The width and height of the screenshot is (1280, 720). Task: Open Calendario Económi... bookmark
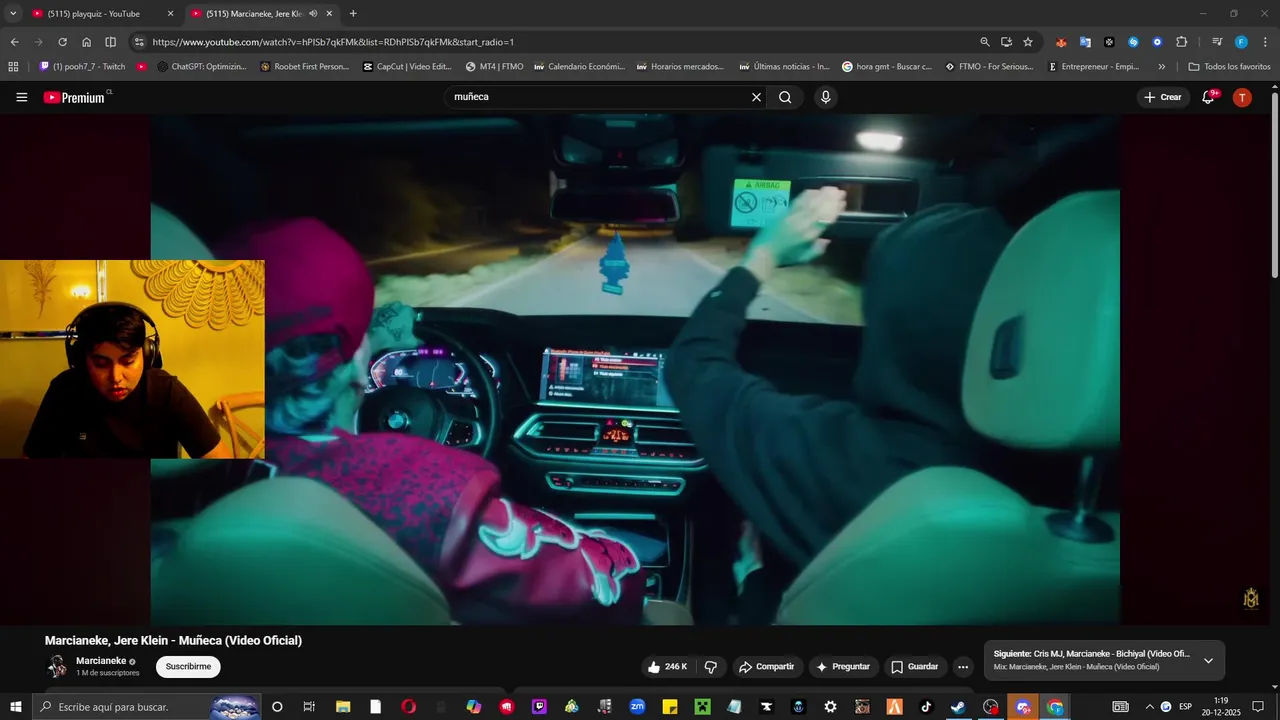(579, 67)
